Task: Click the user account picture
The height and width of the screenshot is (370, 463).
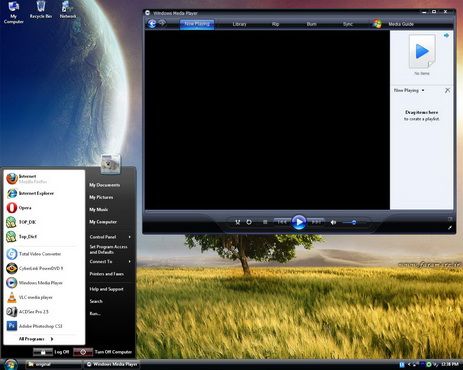Action: [x=110, y=164]
